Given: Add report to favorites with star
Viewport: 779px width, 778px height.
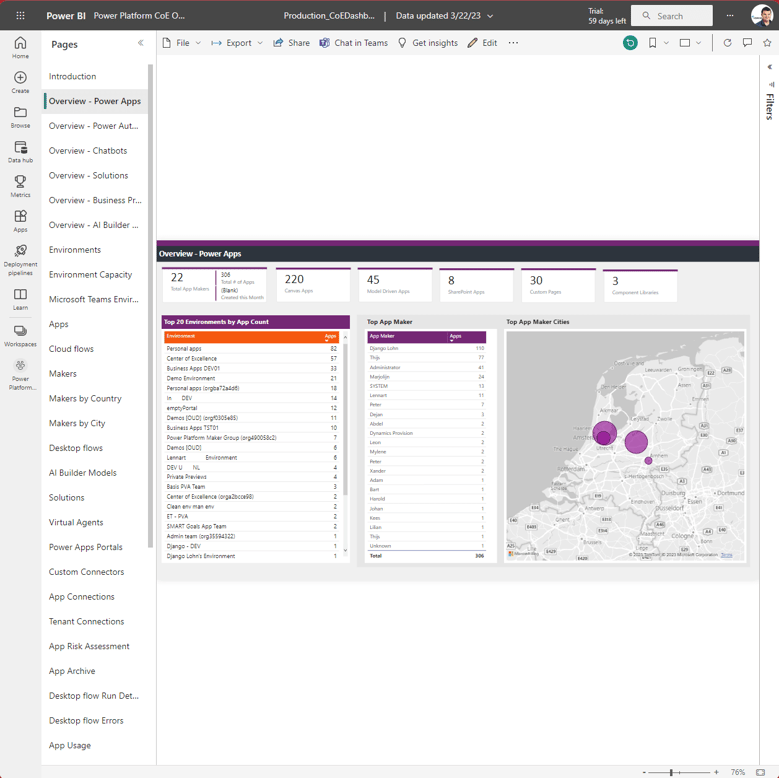Looking at the screenshot, I should click(x=767, y=43).
